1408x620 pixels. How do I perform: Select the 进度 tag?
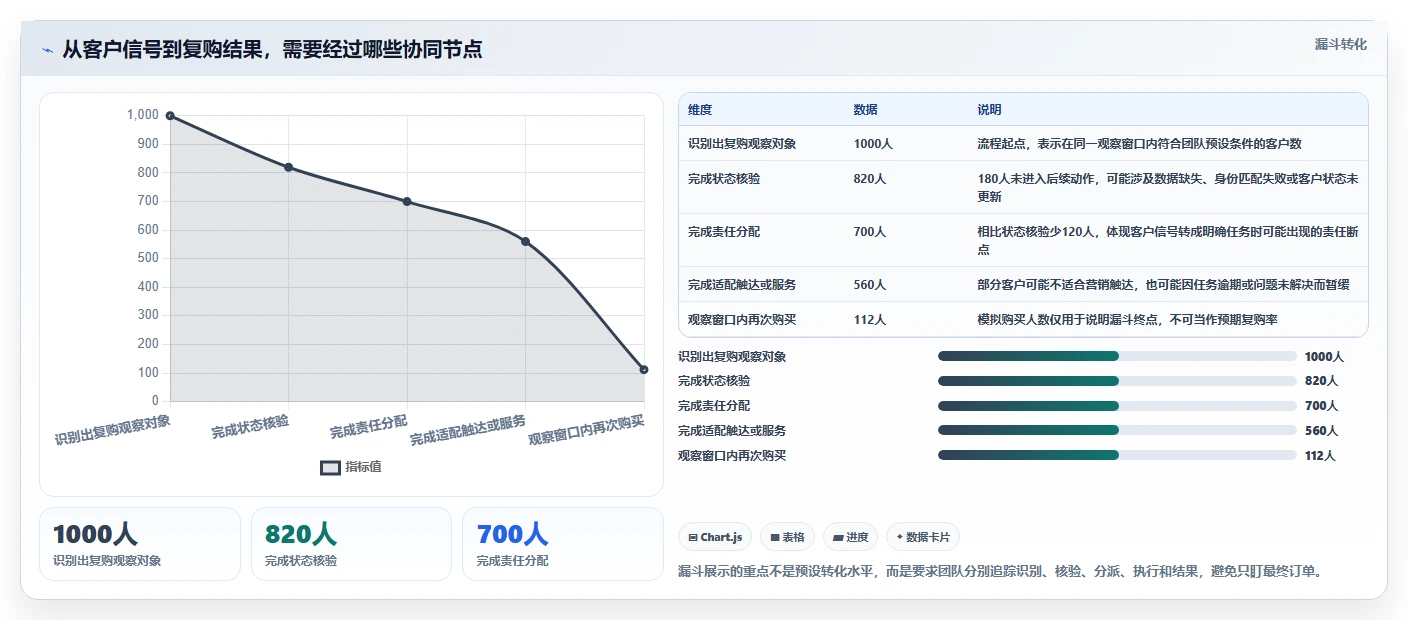[850, 537]
